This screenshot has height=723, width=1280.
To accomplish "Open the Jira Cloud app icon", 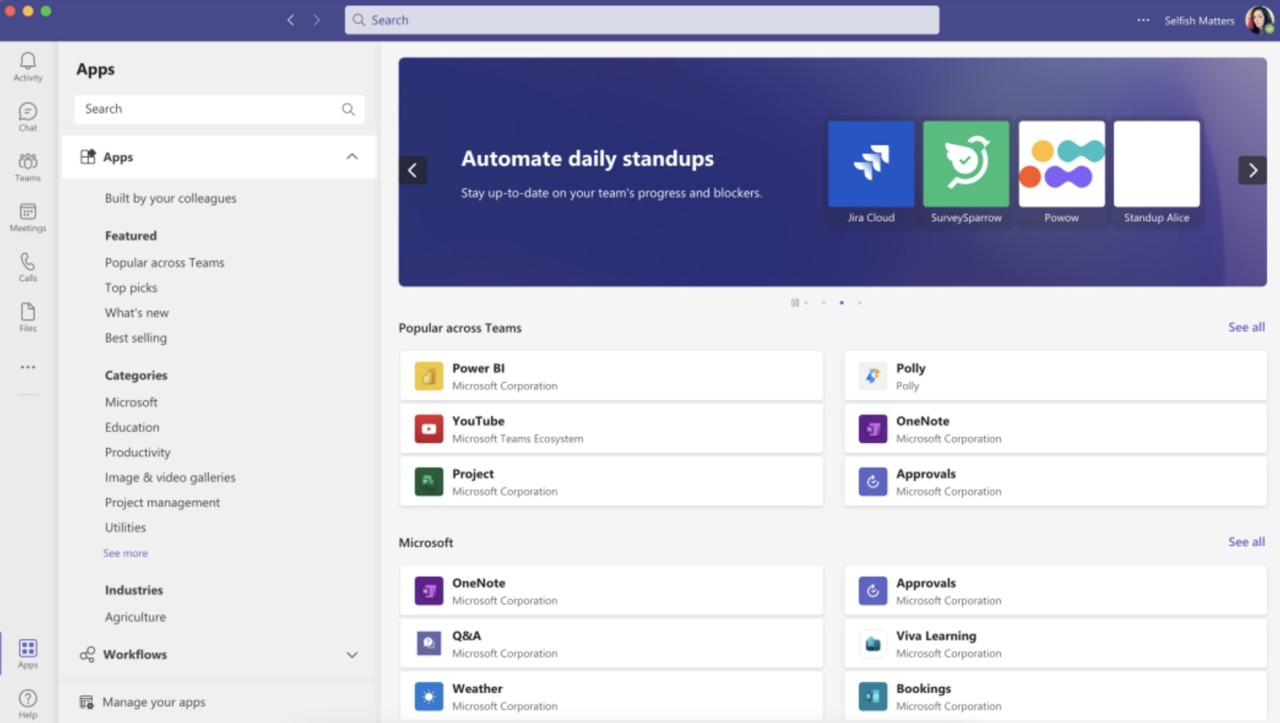I will pyautogui.click(x=870, y=165).
